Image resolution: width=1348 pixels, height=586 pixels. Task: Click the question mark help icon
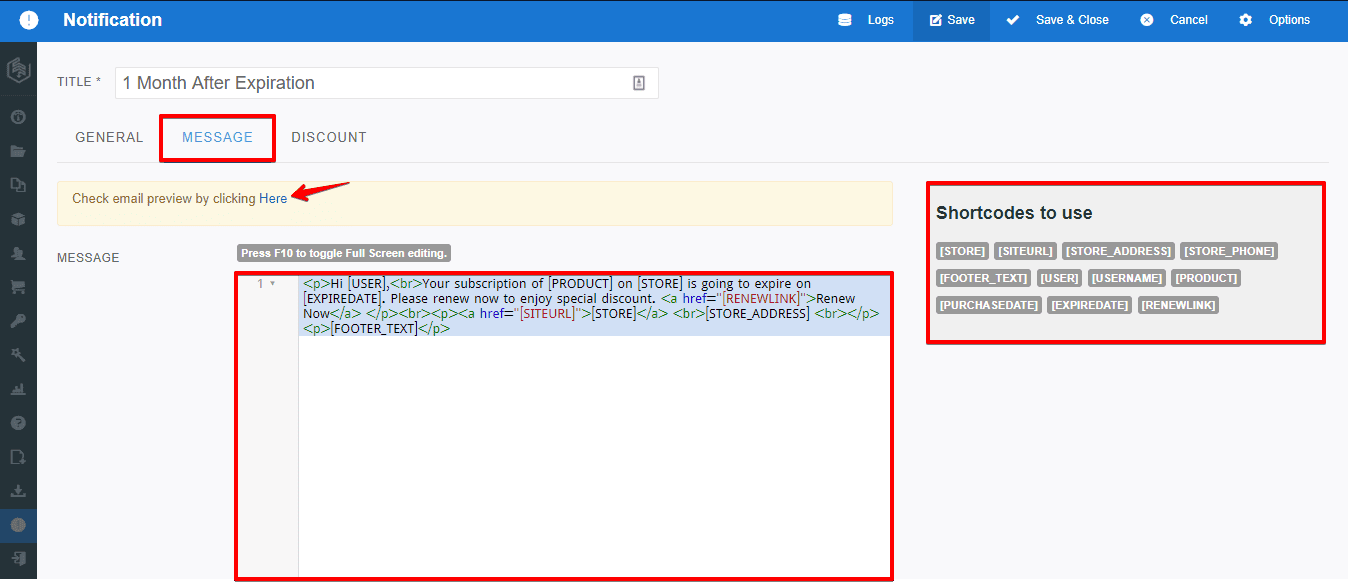pyautogui.click(x=17, y=423)
